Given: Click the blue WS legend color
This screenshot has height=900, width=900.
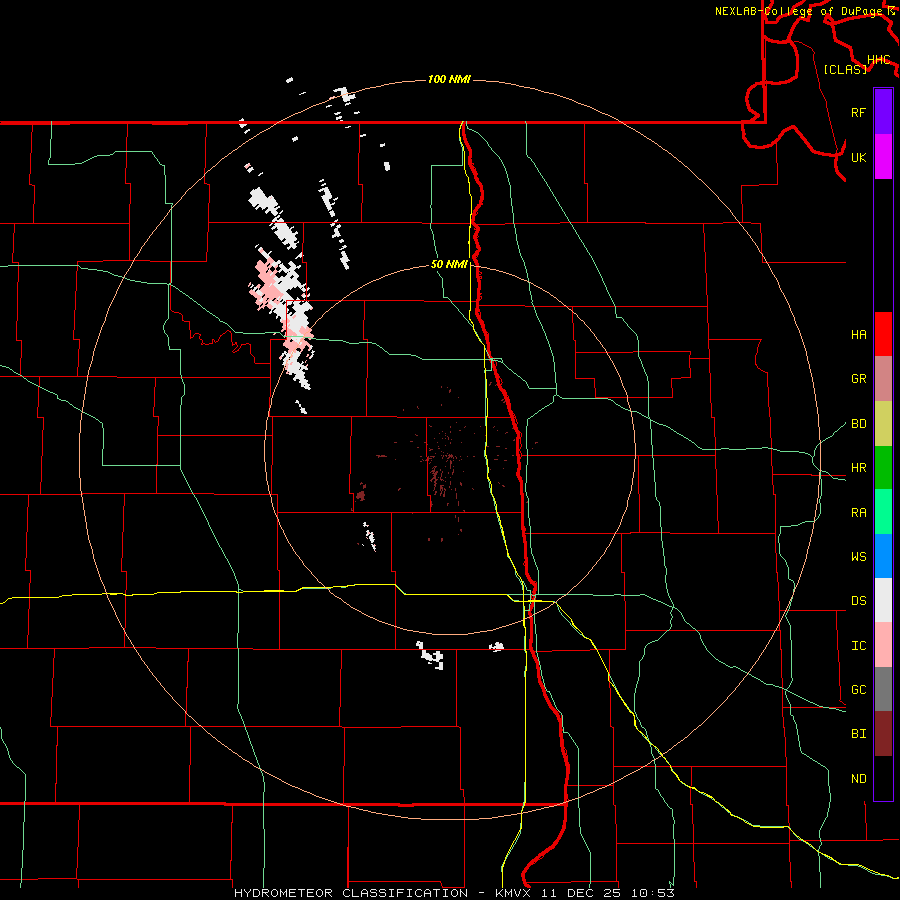Looking at the screenshot, I should 883,556.
